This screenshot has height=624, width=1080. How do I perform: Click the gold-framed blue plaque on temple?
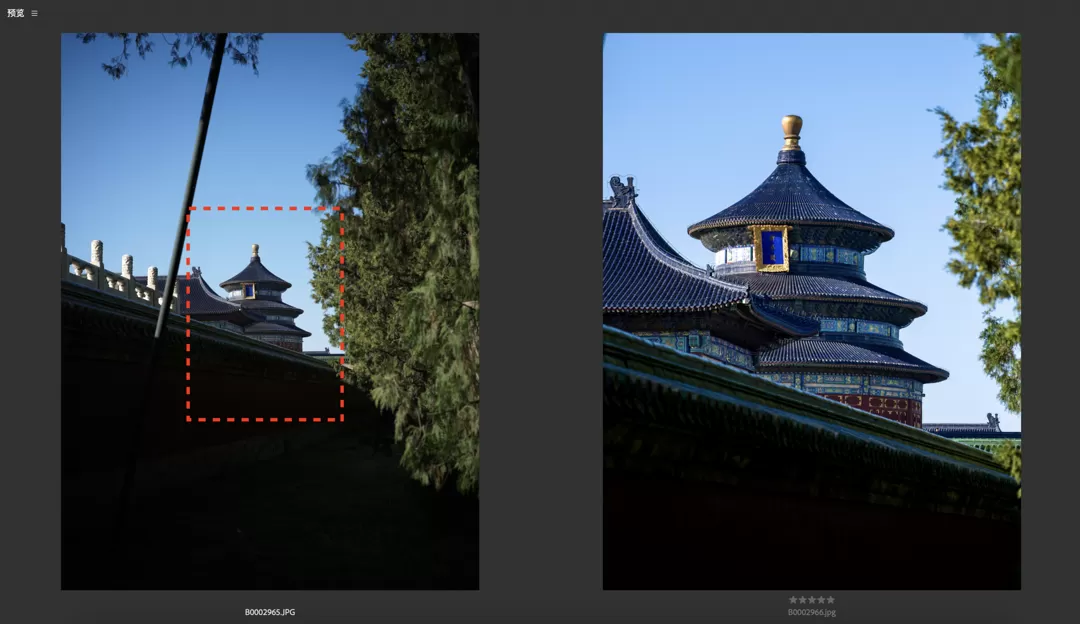point(771,248)
